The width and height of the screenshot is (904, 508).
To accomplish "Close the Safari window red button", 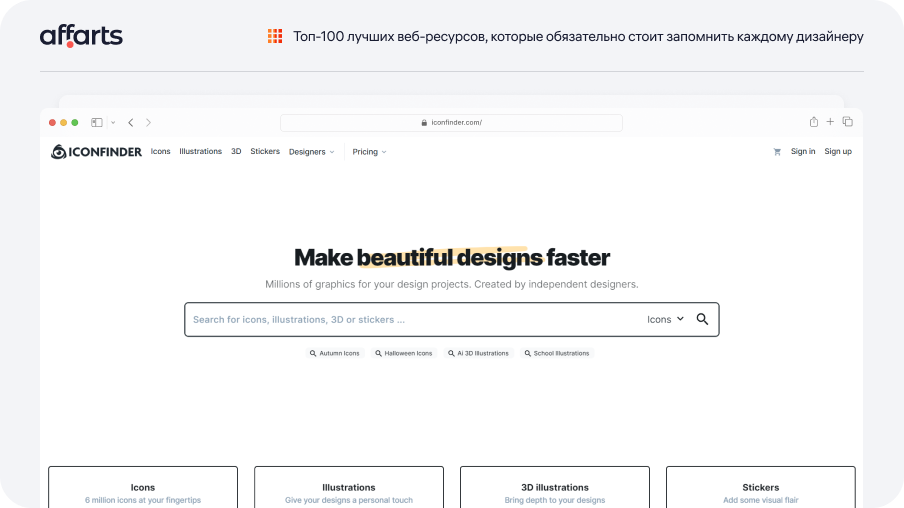I will 52,122.
